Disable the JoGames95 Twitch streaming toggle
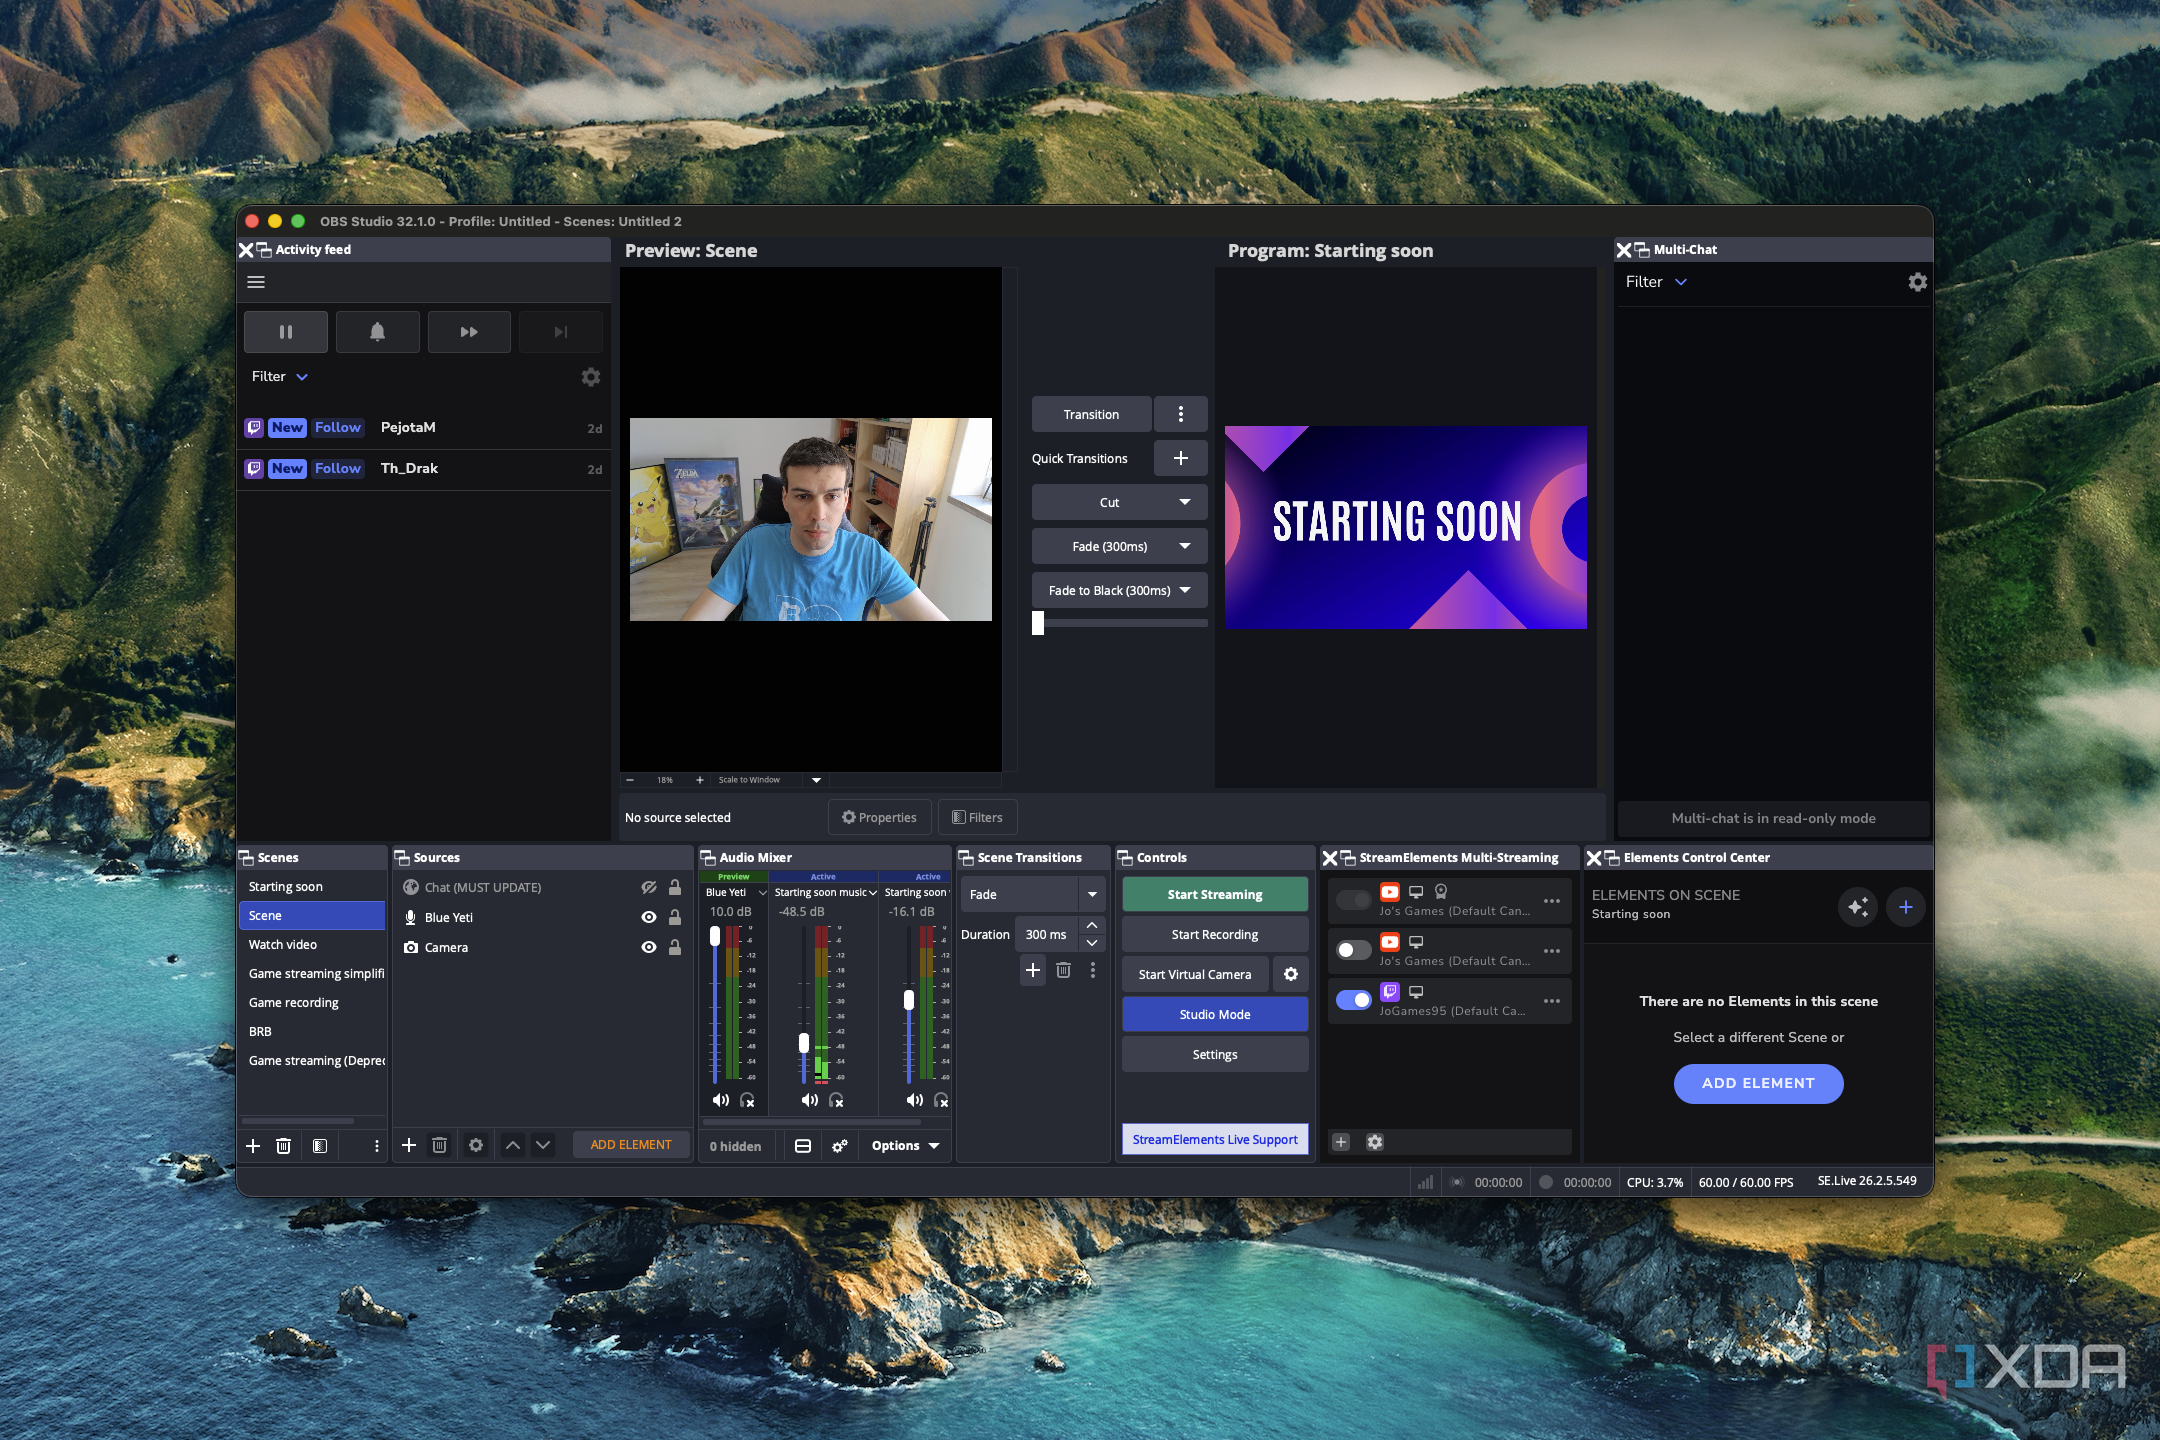Screen dimensions: 2160x1440 [x=1354, y=1000]
